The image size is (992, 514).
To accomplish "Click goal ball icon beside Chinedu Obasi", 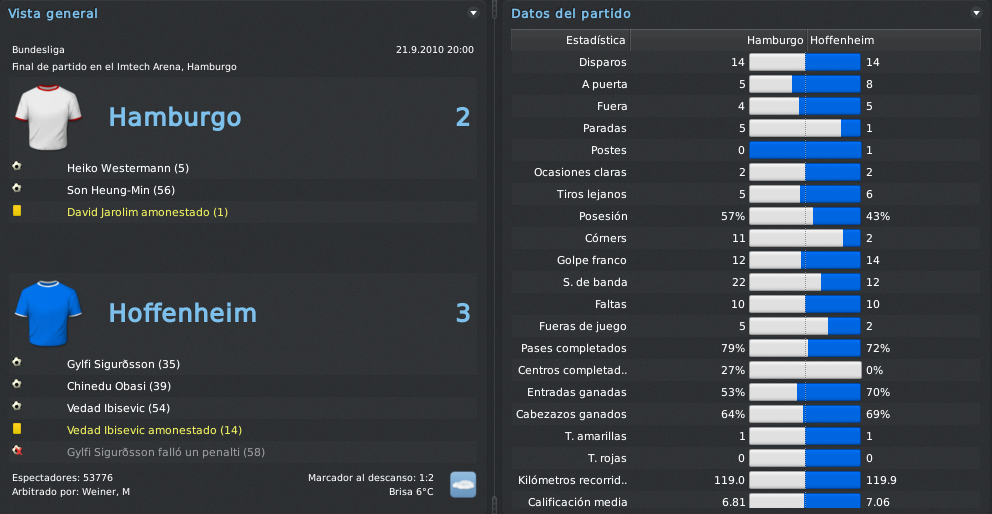I will coord(16,384).
